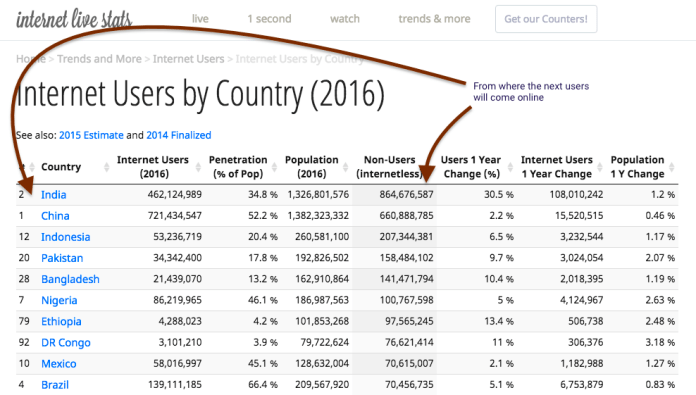Select China's population 1,382,323,332
Viewport: 696px width, 395px height.
coord(318,216)
